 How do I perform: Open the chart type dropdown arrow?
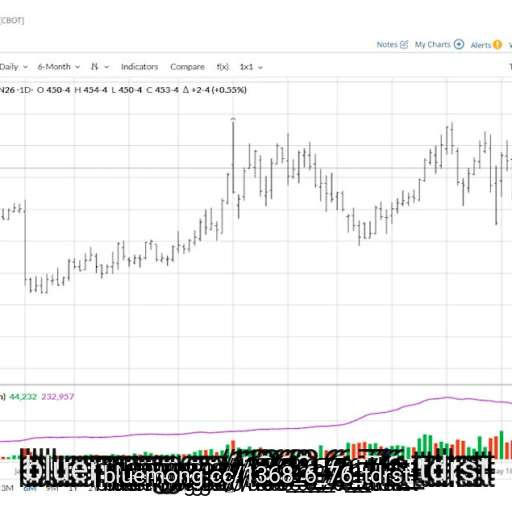pos(107,67)
